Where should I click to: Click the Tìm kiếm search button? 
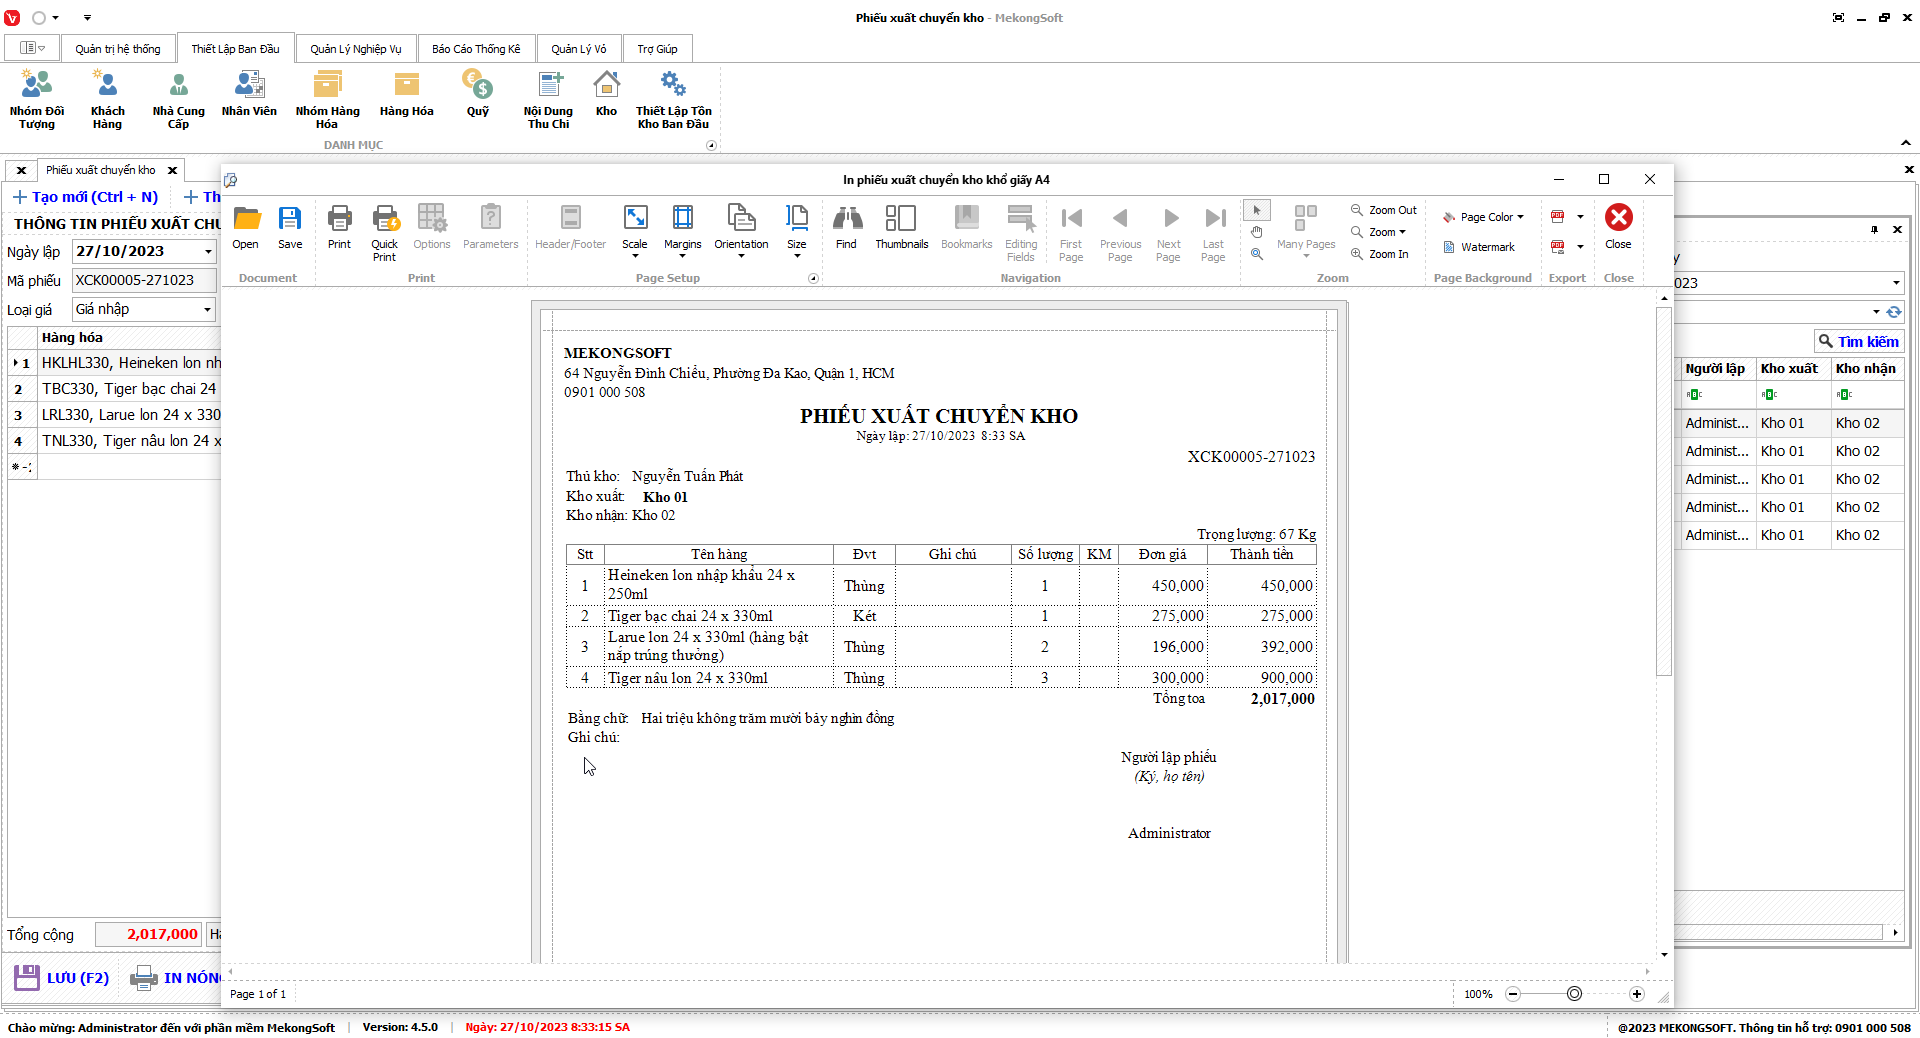coord(1858,342)
